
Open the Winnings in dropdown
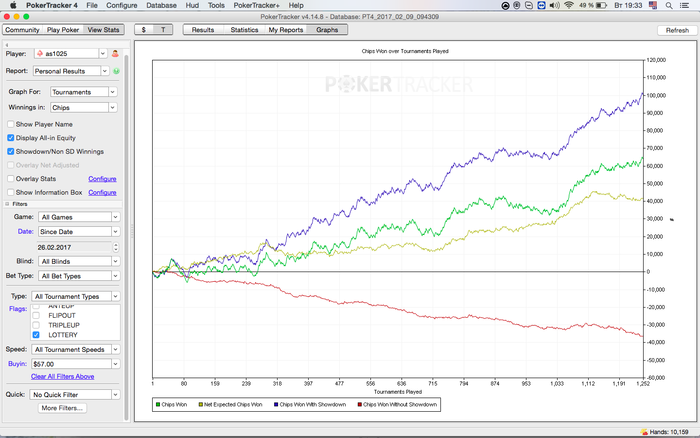point(83,108)
